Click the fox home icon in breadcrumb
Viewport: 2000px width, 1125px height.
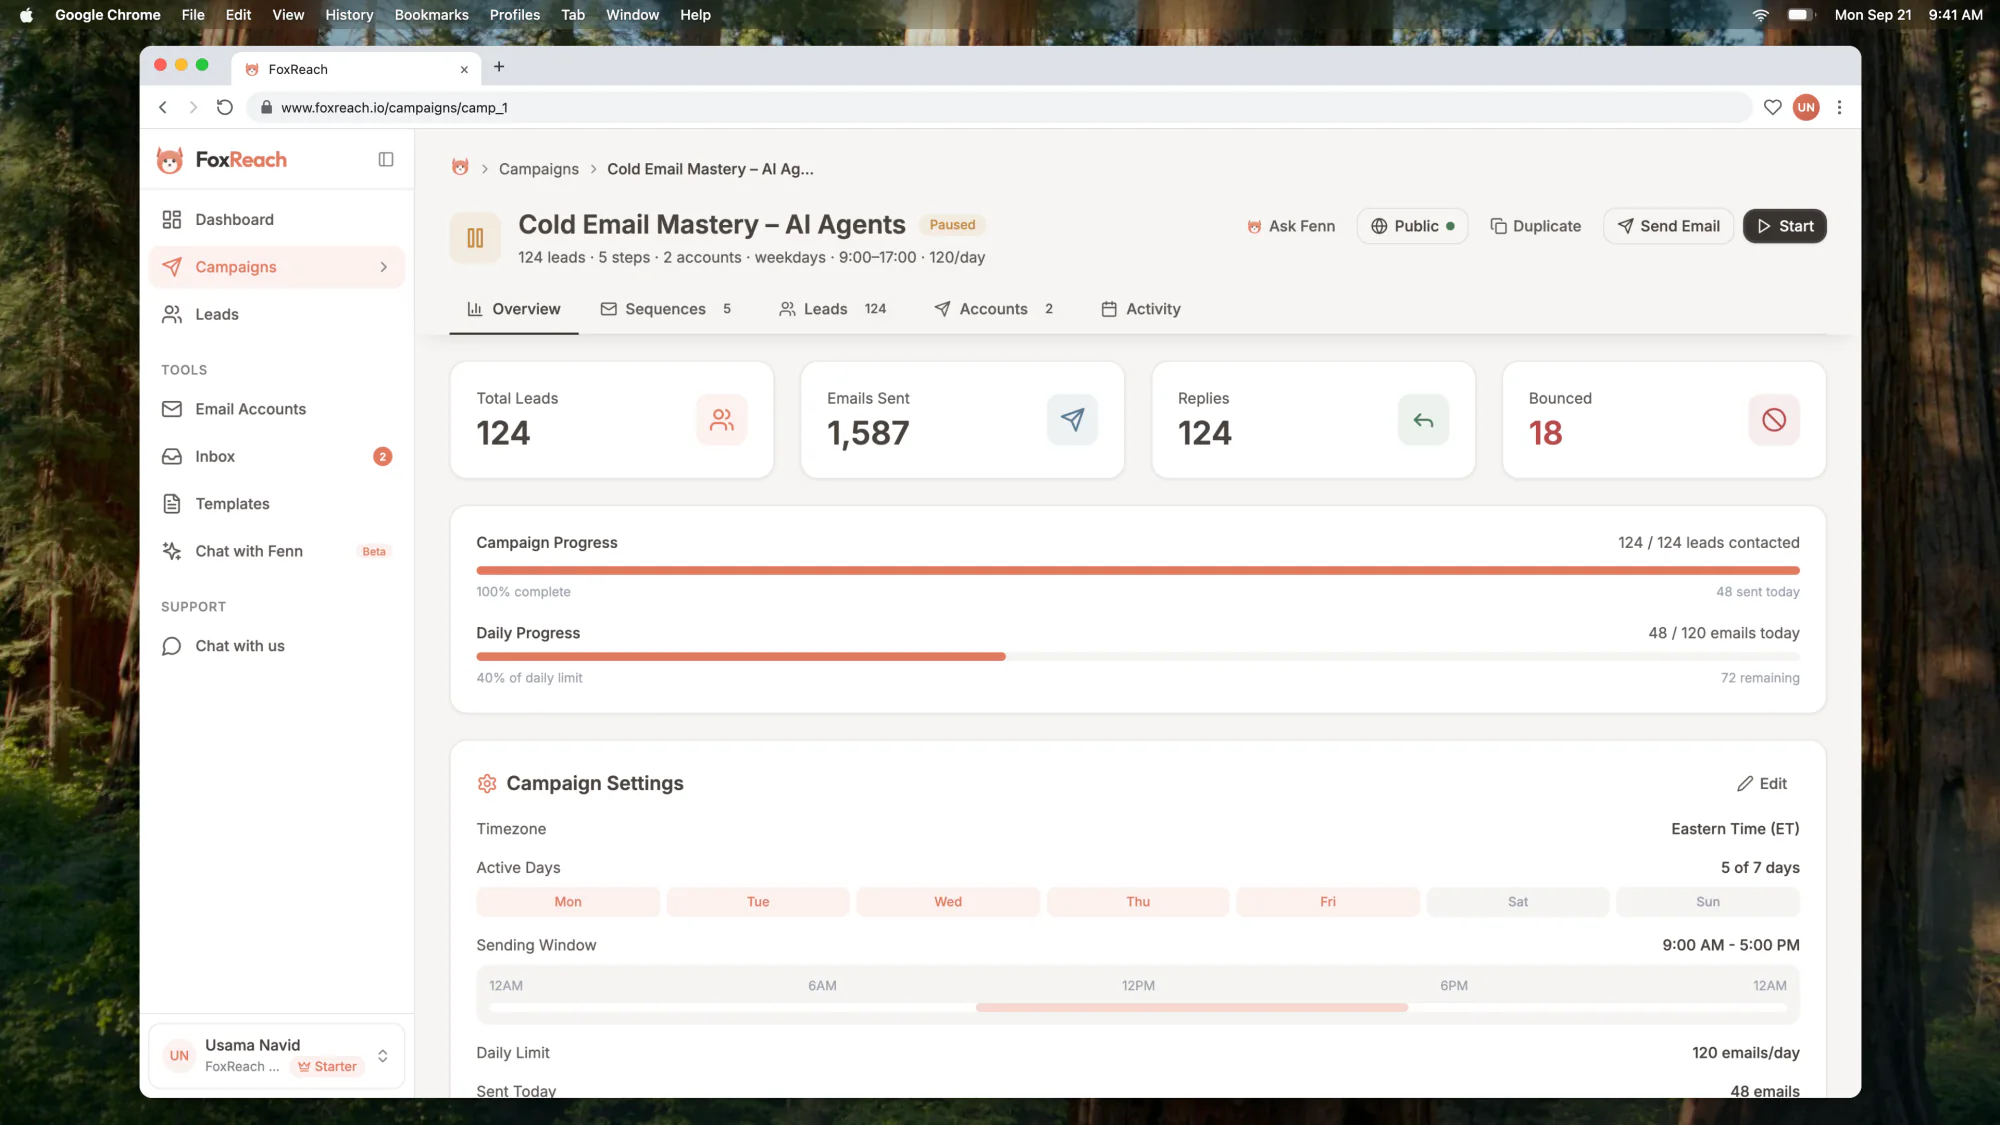point(460,168)
